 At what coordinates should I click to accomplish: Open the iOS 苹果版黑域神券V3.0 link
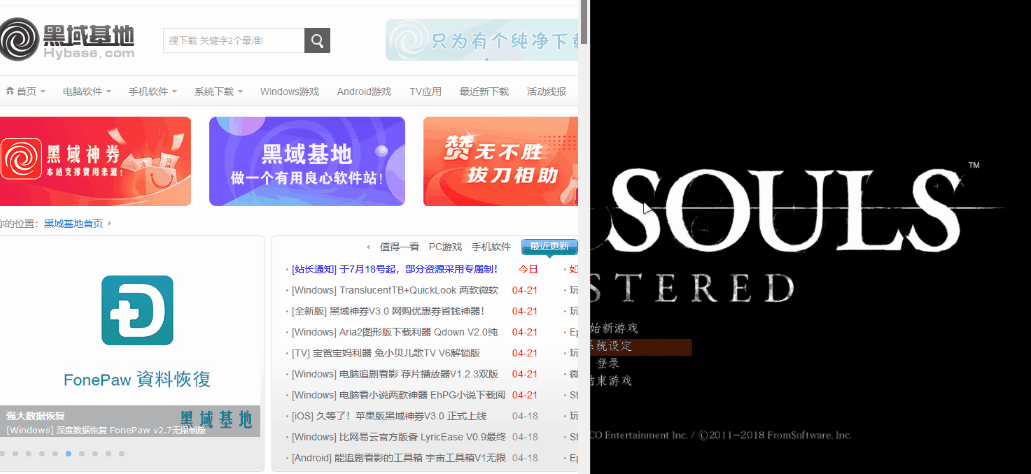click(x=389, y=416)
